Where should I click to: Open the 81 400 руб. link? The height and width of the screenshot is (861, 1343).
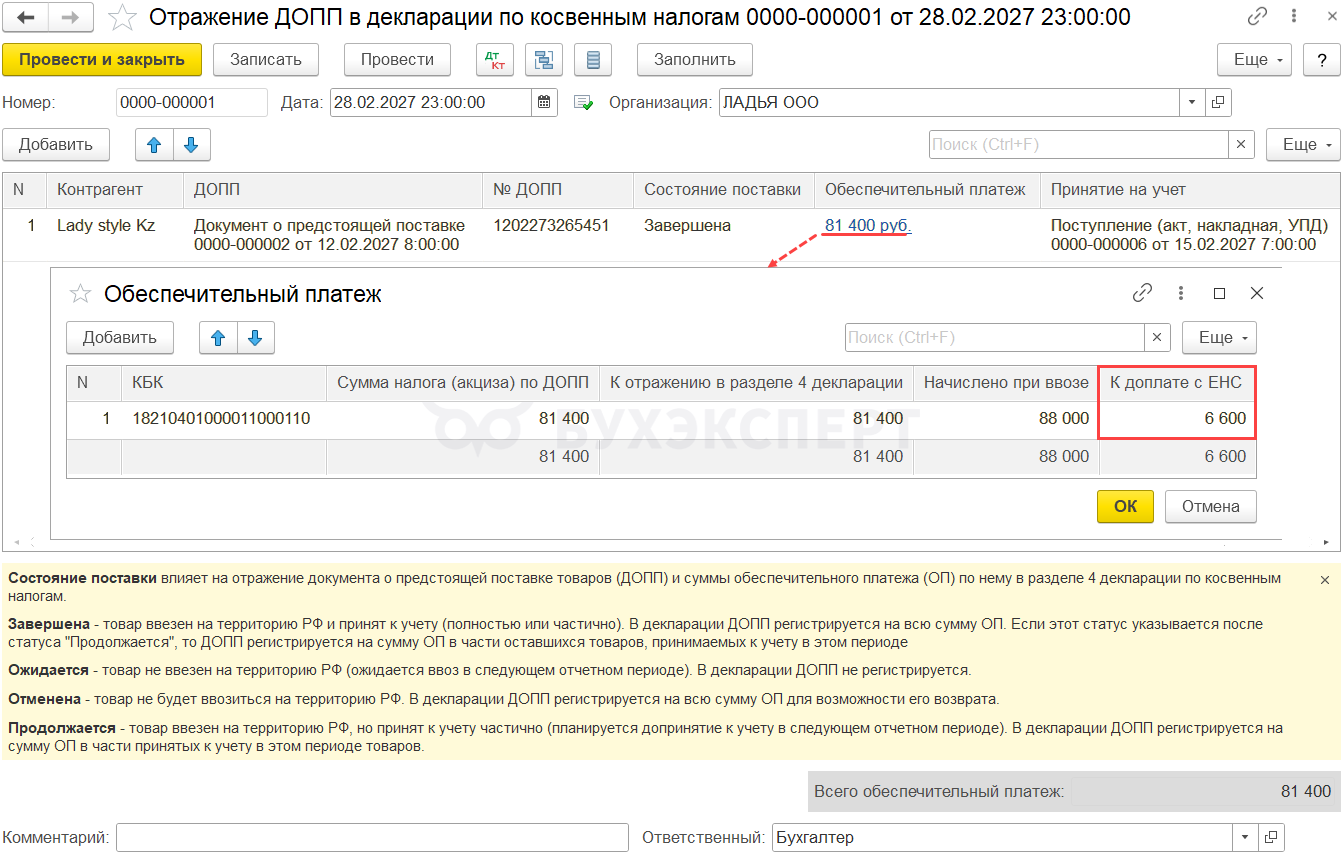867,226
